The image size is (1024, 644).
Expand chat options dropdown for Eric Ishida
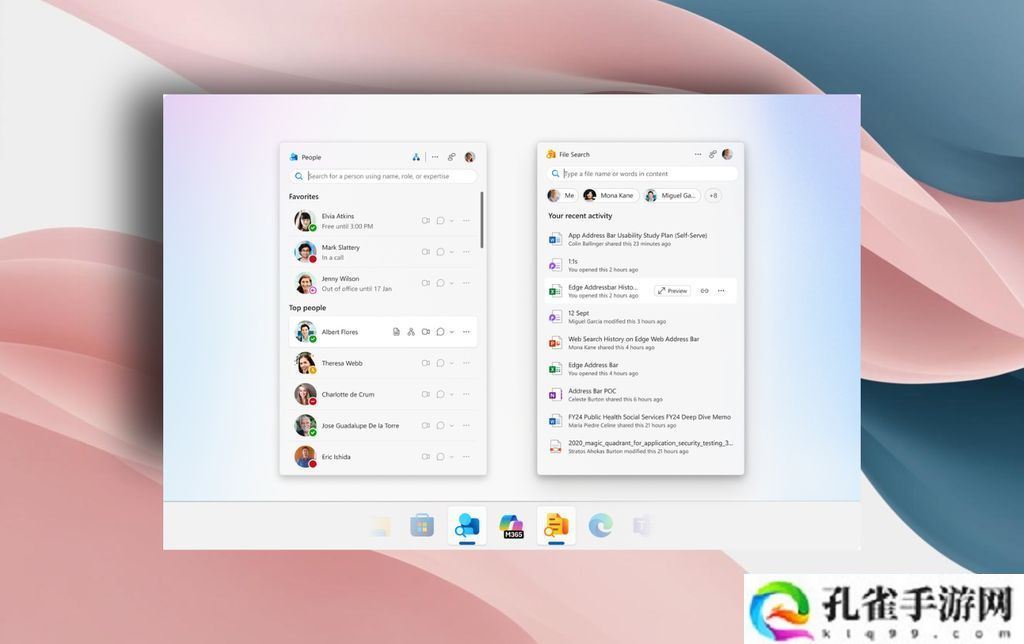click(x=451, y=457)
